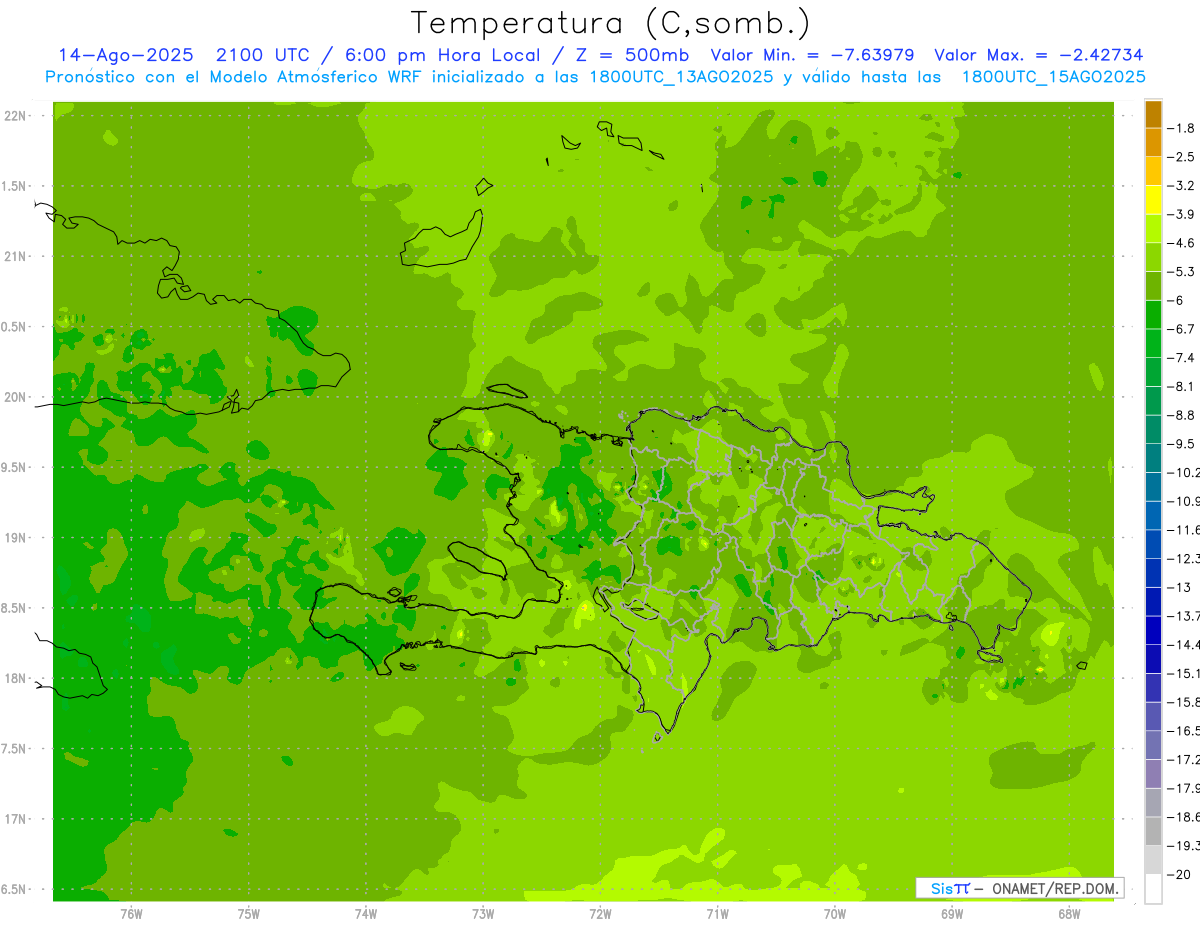The image size is (1200, 927).
Task: Click the "22N" latitude label
Action: [x=15, y=116]
